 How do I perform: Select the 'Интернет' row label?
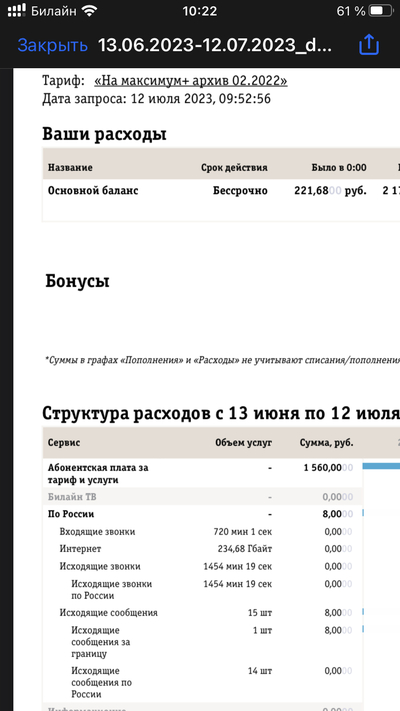click(x=80, y=549)
